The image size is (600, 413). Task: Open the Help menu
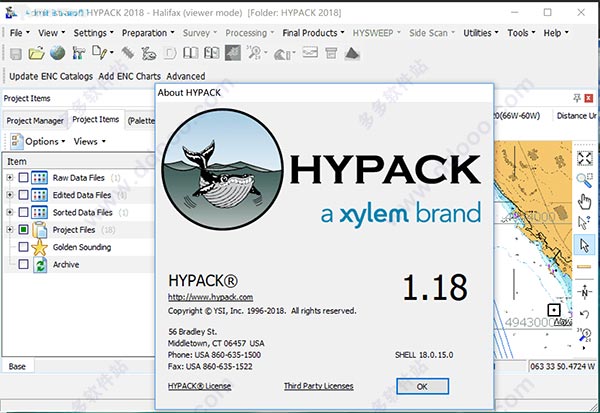point(556,33)
